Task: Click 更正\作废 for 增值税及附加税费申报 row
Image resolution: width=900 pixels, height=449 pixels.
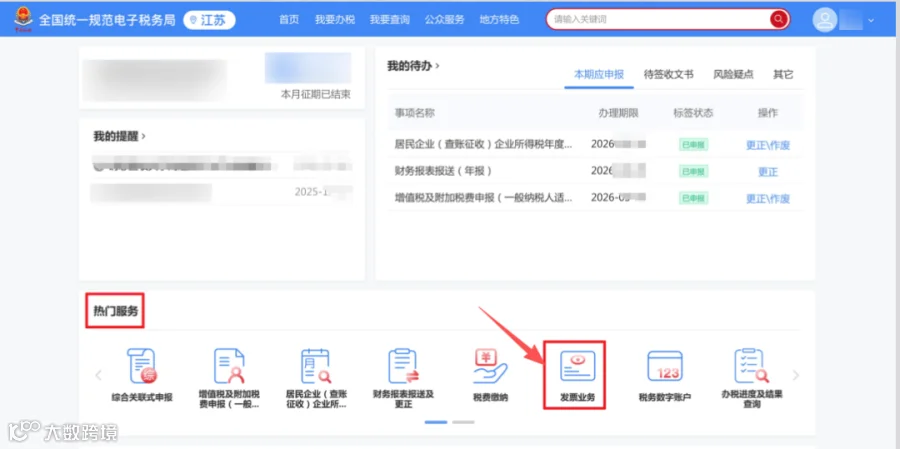Action: pos(768,199)
